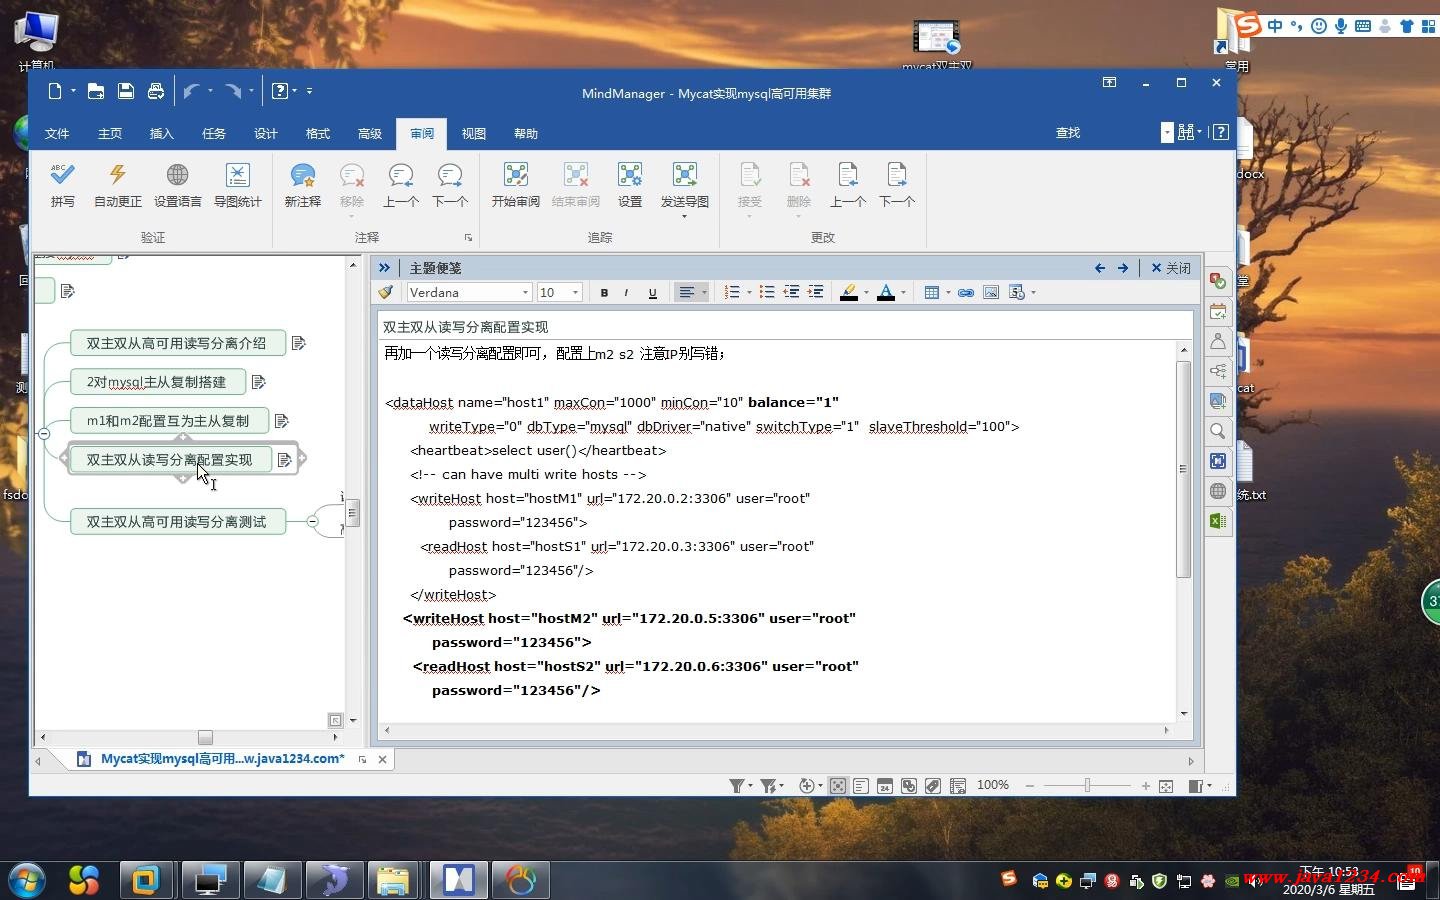Save the map with the floppy icon

(x=126, y=91)
